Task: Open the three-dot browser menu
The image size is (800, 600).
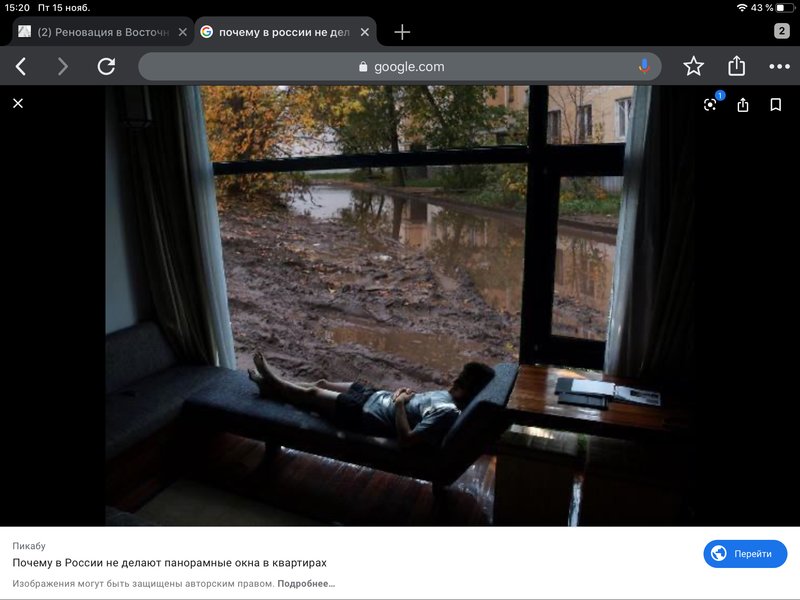Action: coord(779,67)
